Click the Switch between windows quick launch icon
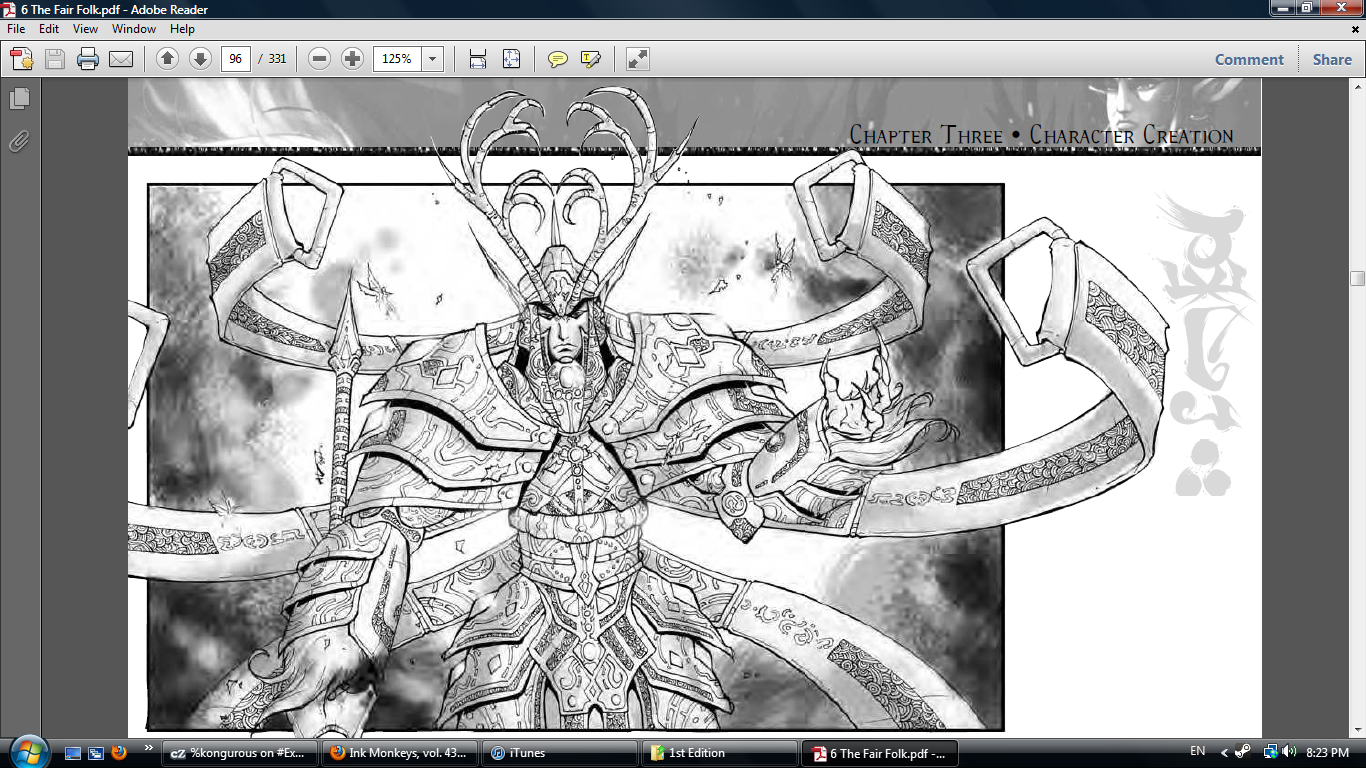 pos(96,752)
